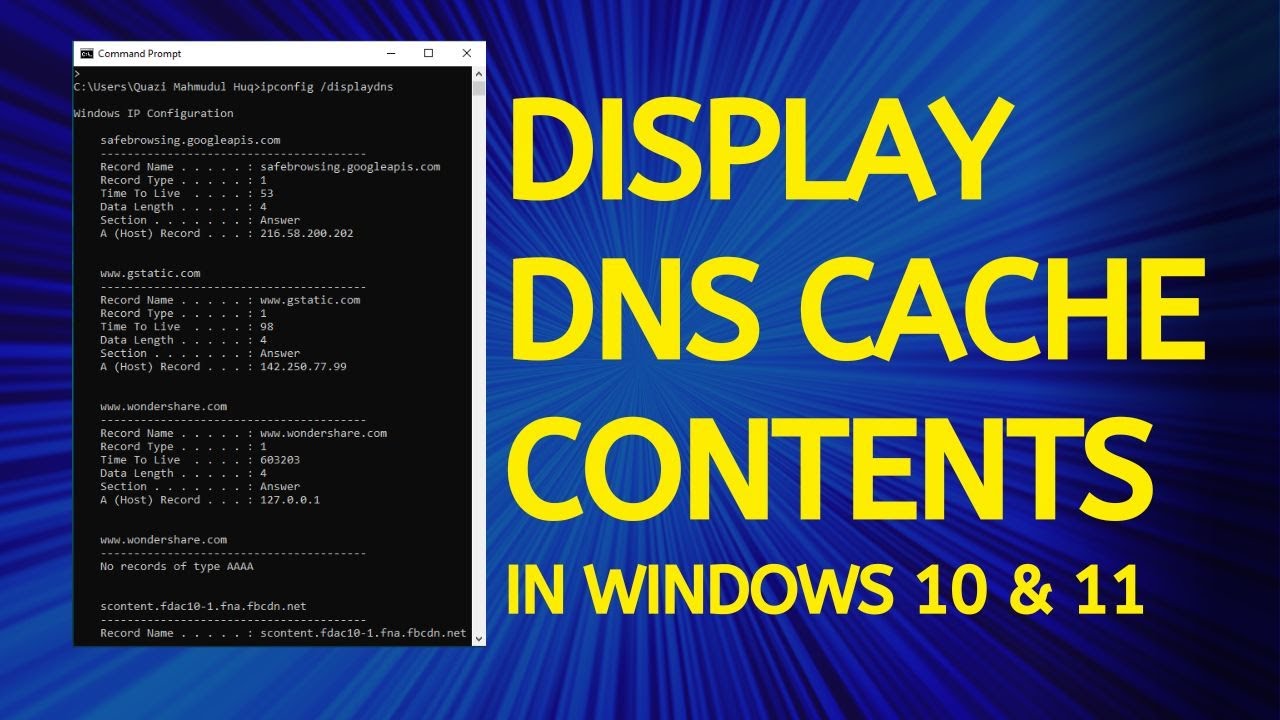Viewport: 1280px width, 720px height.
Task: Click the 'Time To Live' value 53
Action: tap(267, 193)
